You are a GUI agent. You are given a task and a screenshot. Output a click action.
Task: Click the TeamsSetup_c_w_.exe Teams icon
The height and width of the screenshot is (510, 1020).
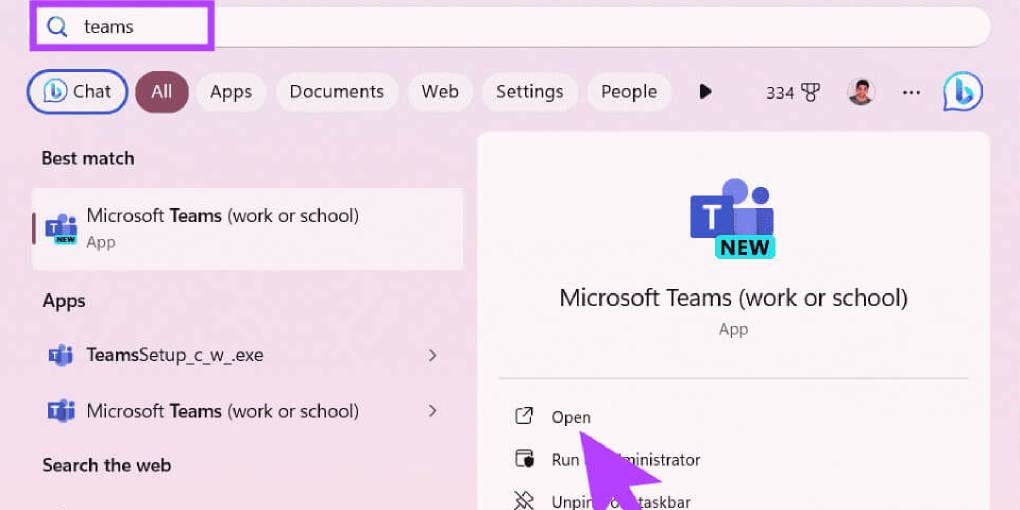click(61, 355)
